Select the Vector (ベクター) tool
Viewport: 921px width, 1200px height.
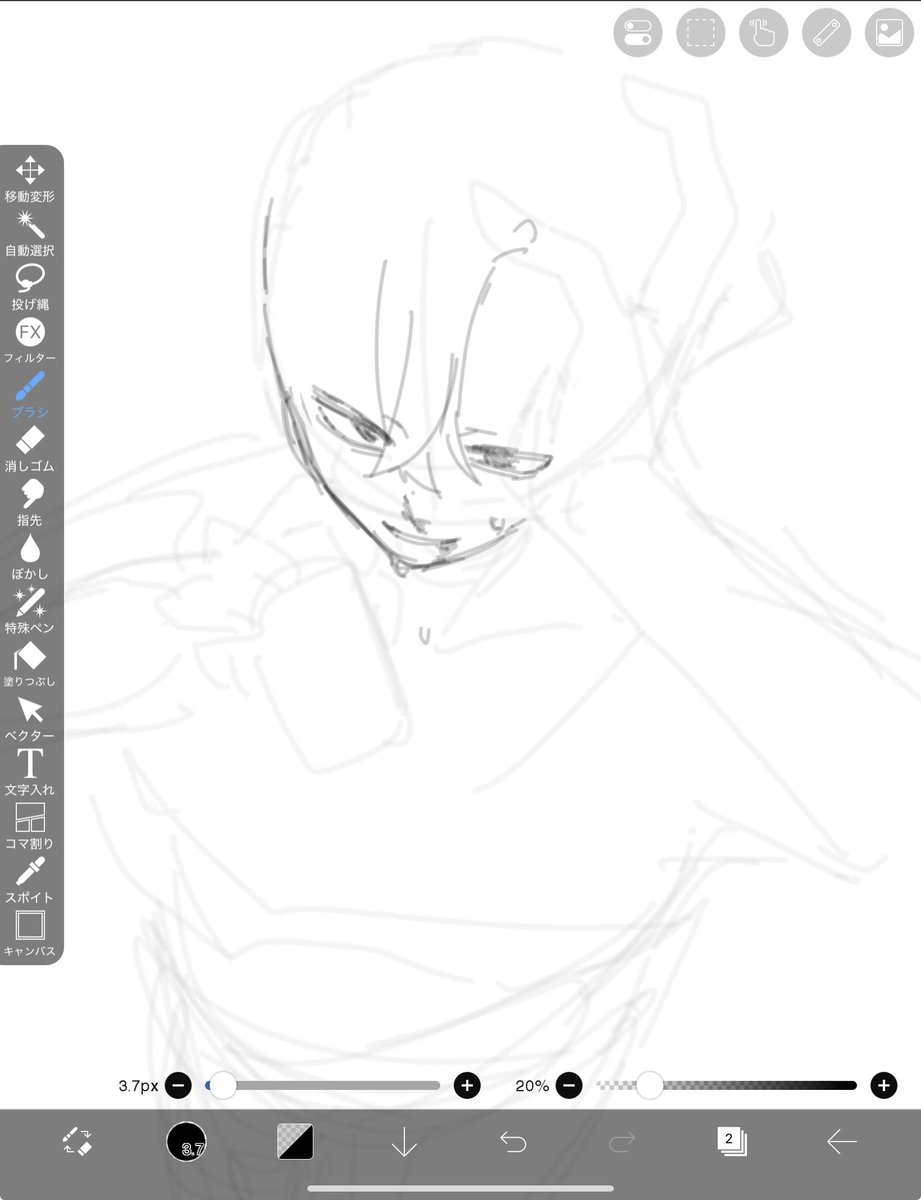30,719
